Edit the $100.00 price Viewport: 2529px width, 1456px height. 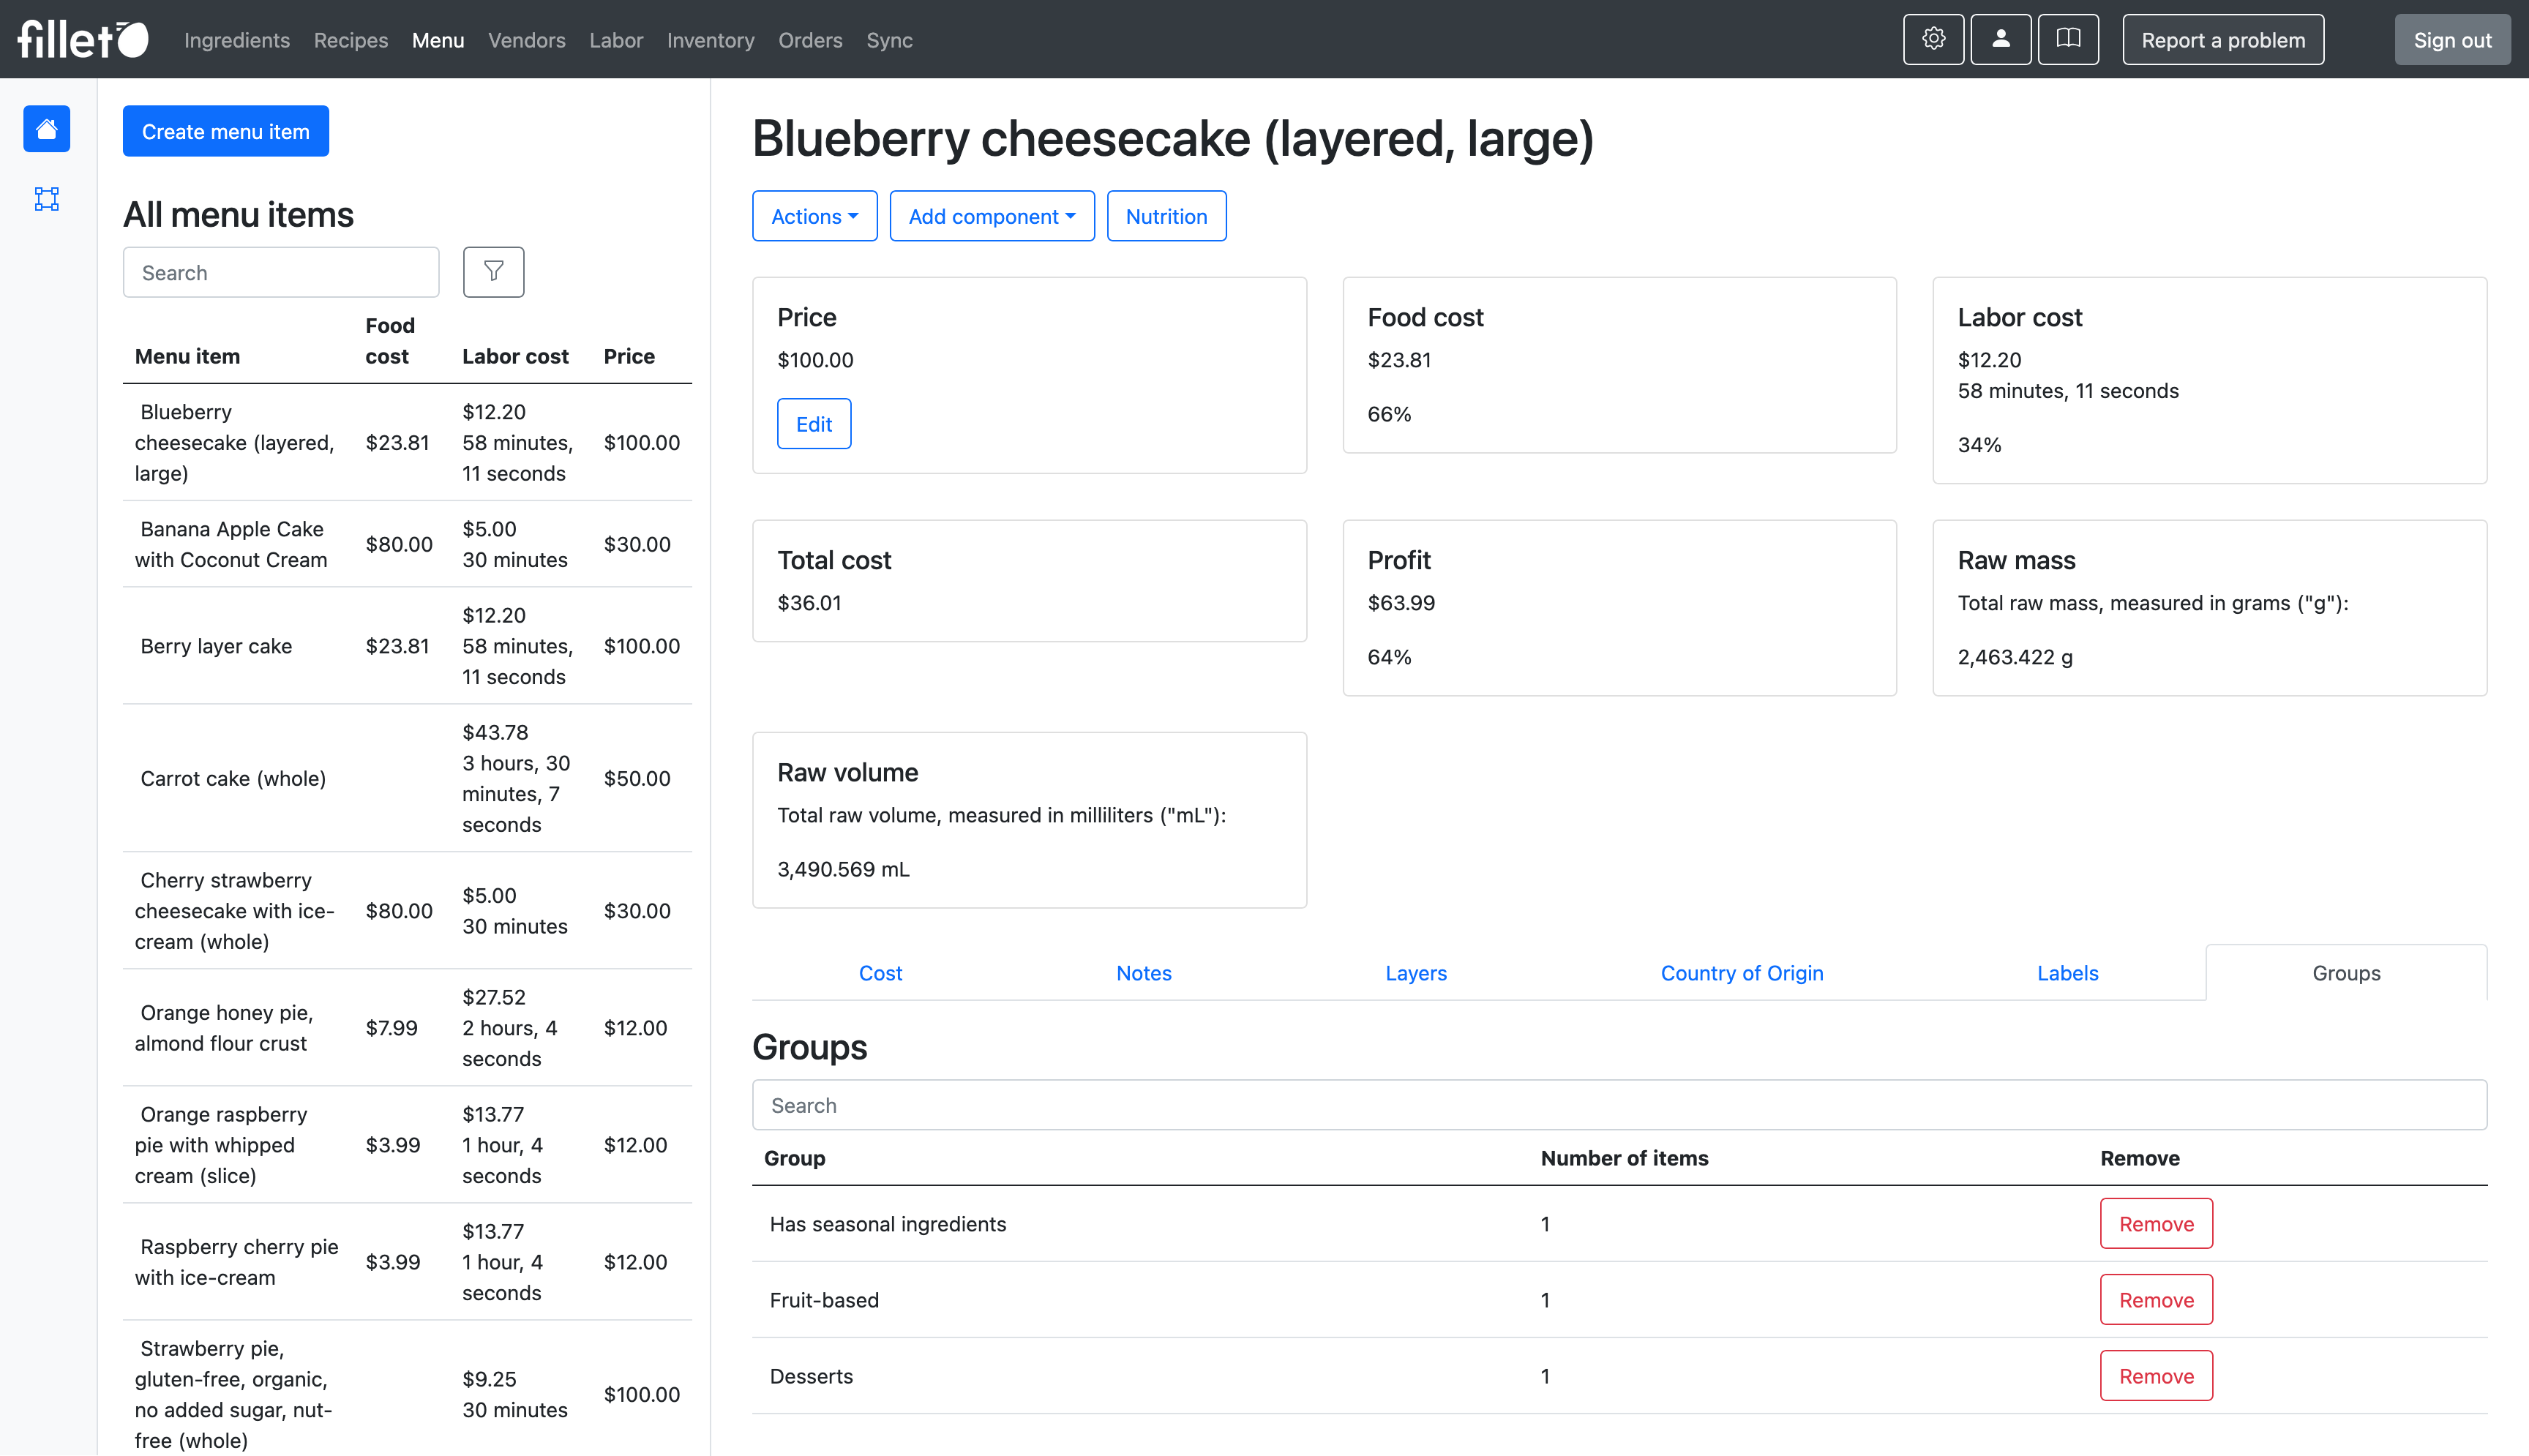tap(813, 423)
